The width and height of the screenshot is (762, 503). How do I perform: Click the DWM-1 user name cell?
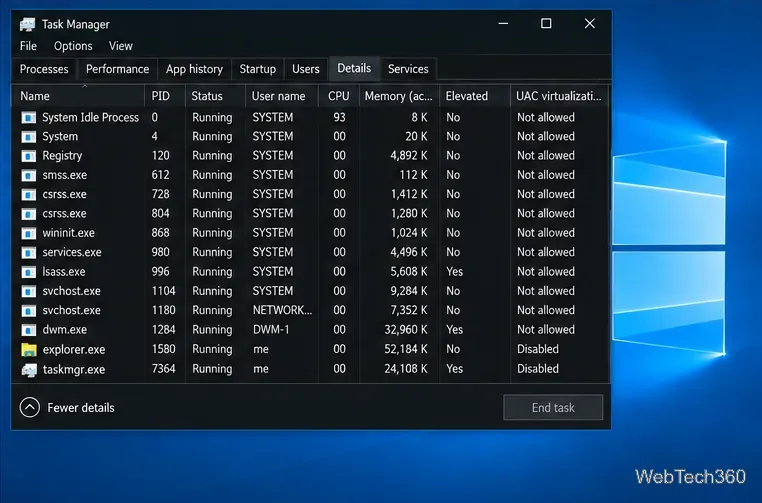(x=271, y=330)
